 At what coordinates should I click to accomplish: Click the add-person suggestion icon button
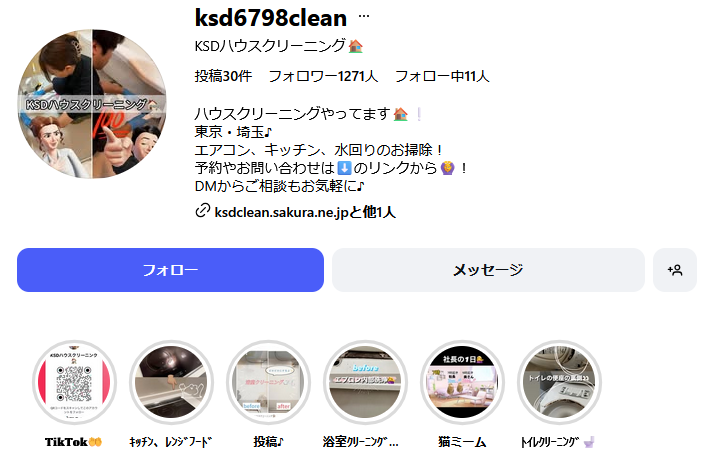(675, 270)
